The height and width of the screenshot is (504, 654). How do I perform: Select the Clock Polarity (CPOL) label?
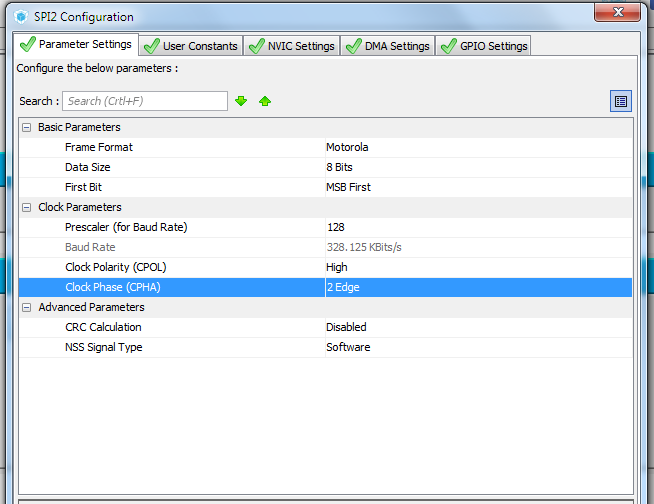(116, 267)
